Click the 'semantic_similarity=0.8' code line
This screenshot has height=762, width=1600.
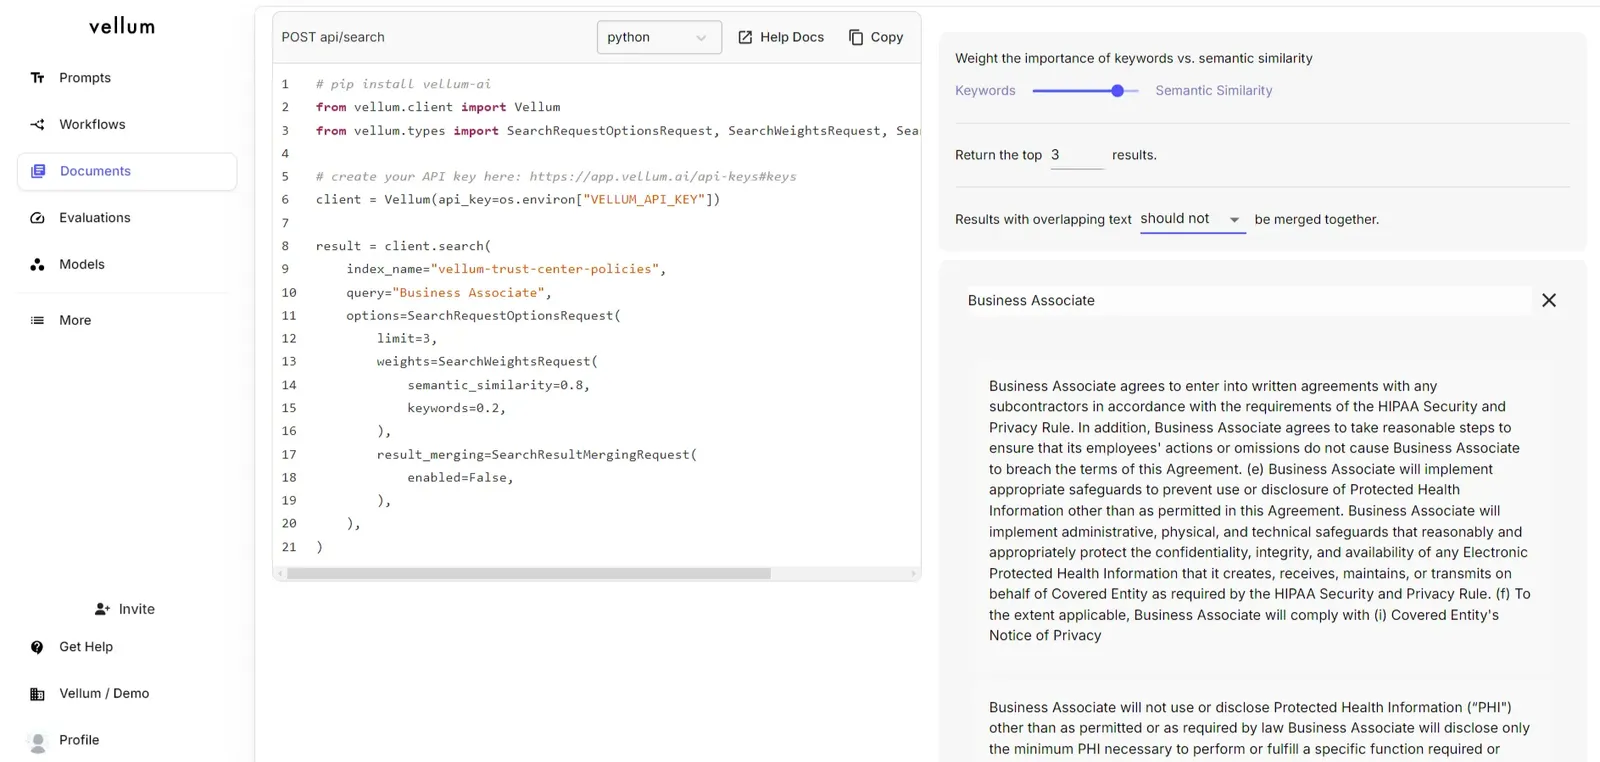pyautogui.click(x=498, y=385)
